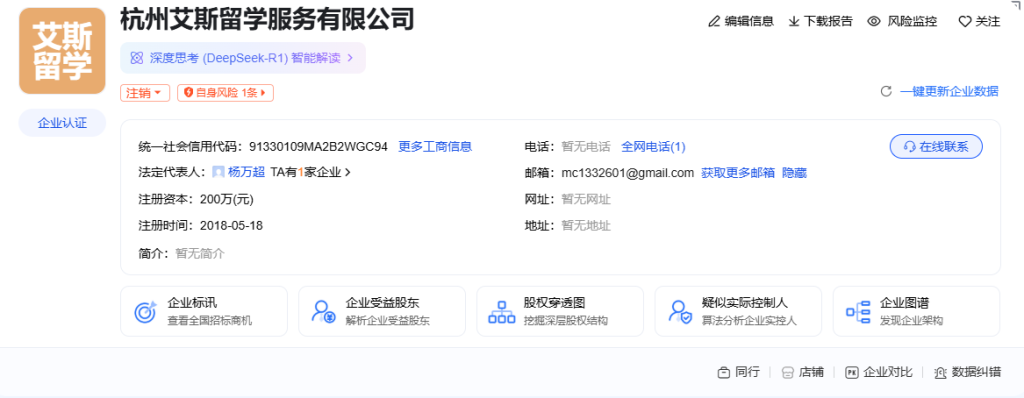Click registered capital 200万(元)
The width and height of the screenshot is (1024, 398).
click(x=227, y=199)
